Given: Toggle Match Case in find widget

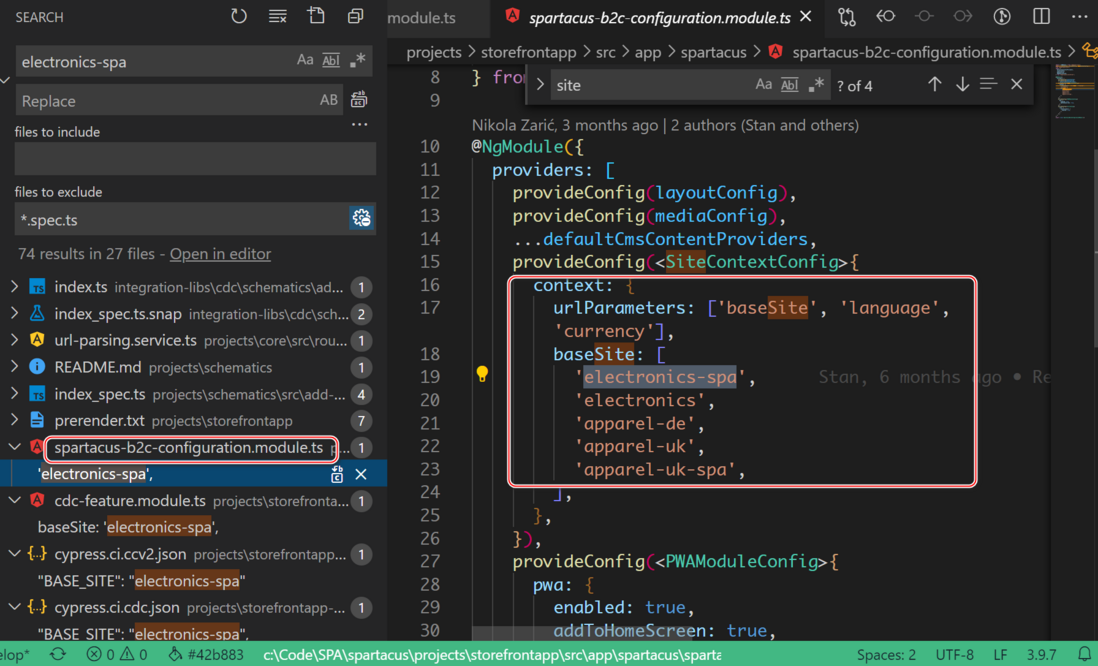Looking at the screenshot, I should (x=763, y=85).
